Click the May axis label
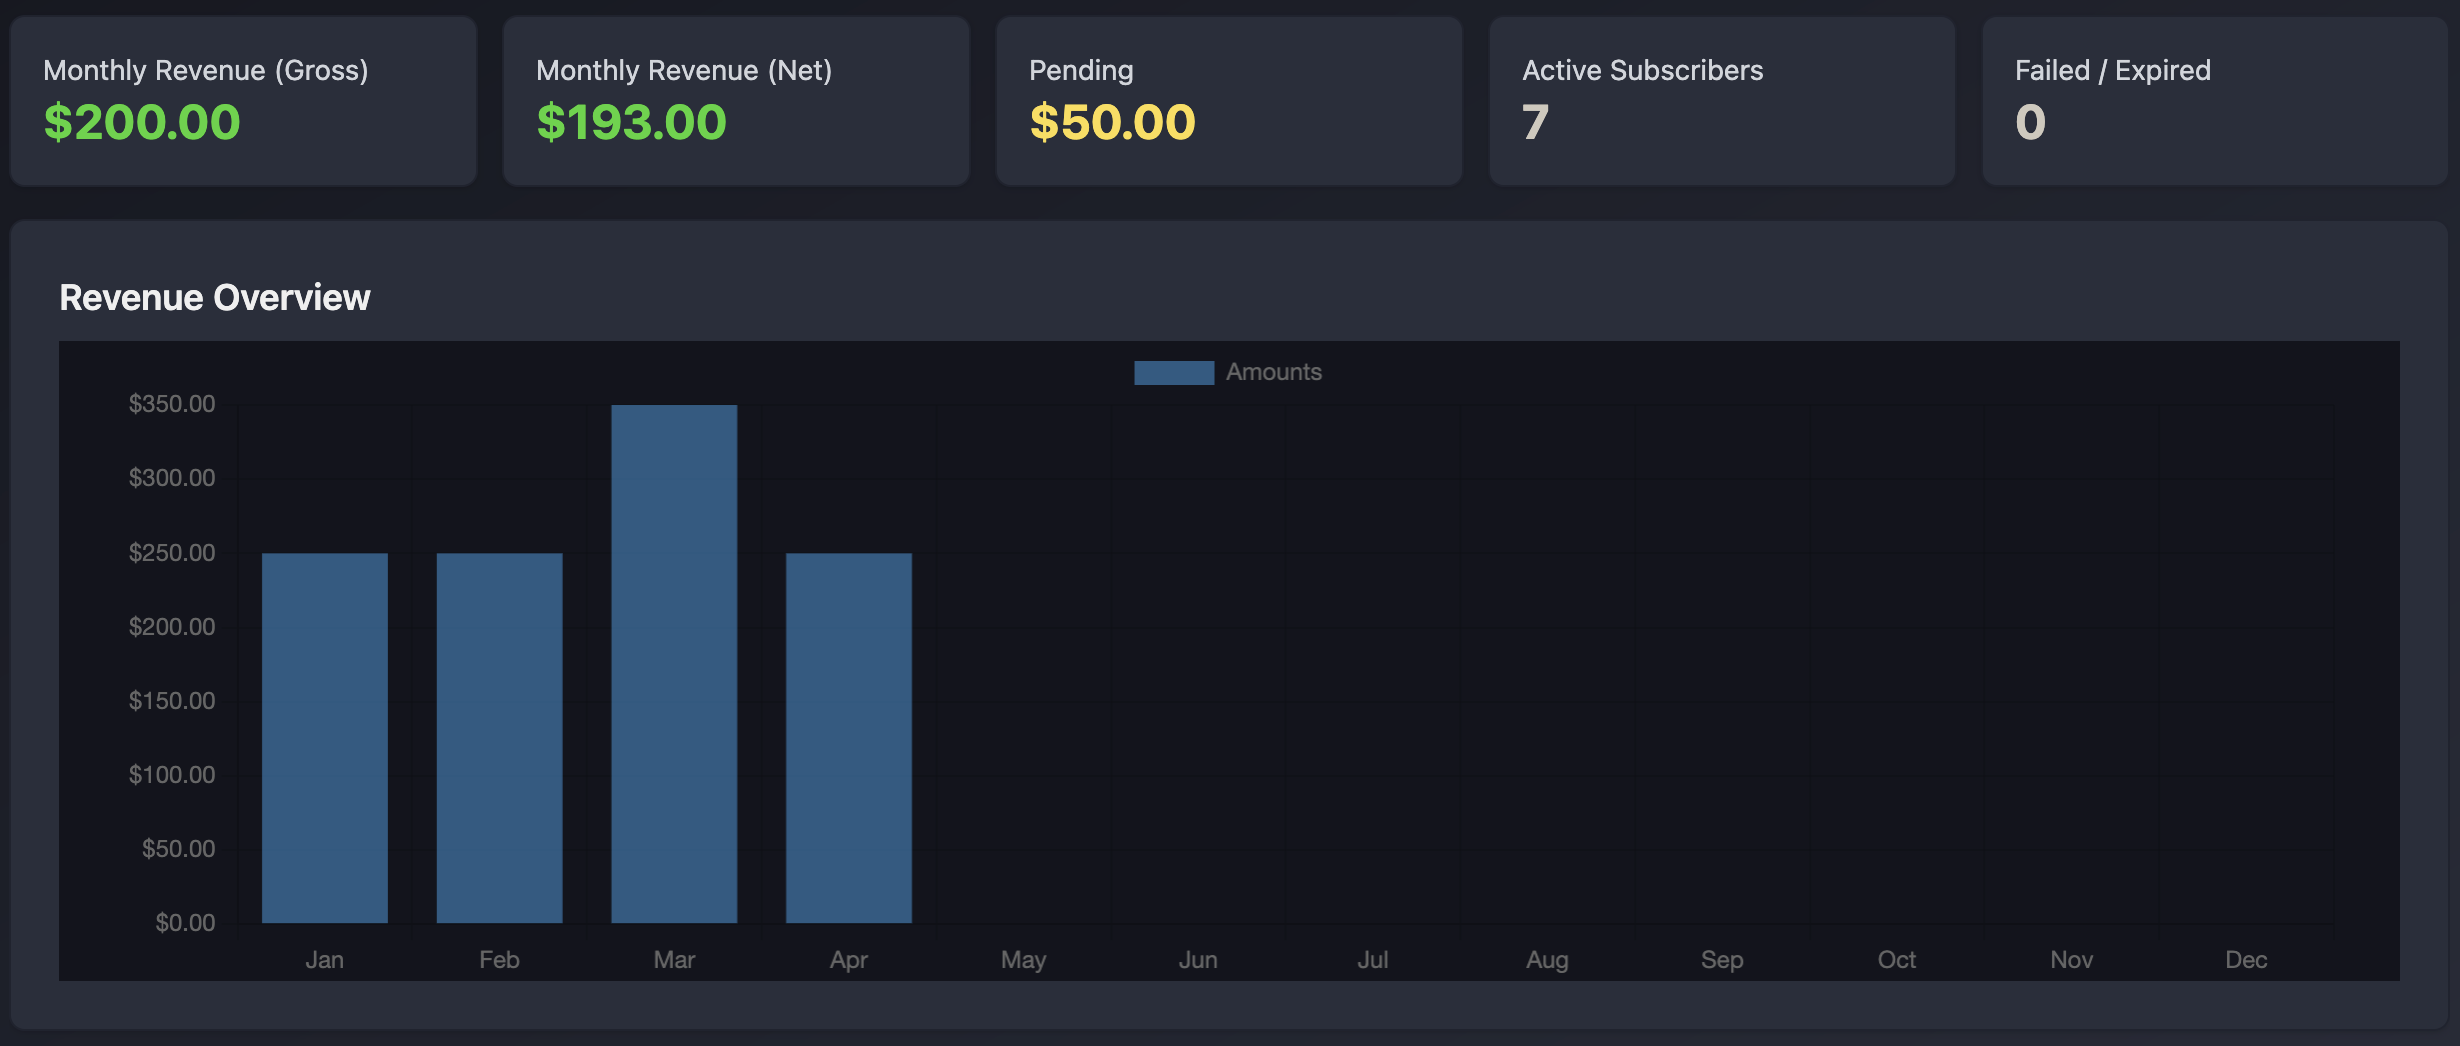Screen dimensions: 2460x1046 pyautogui.click(x=1023, y=959)
